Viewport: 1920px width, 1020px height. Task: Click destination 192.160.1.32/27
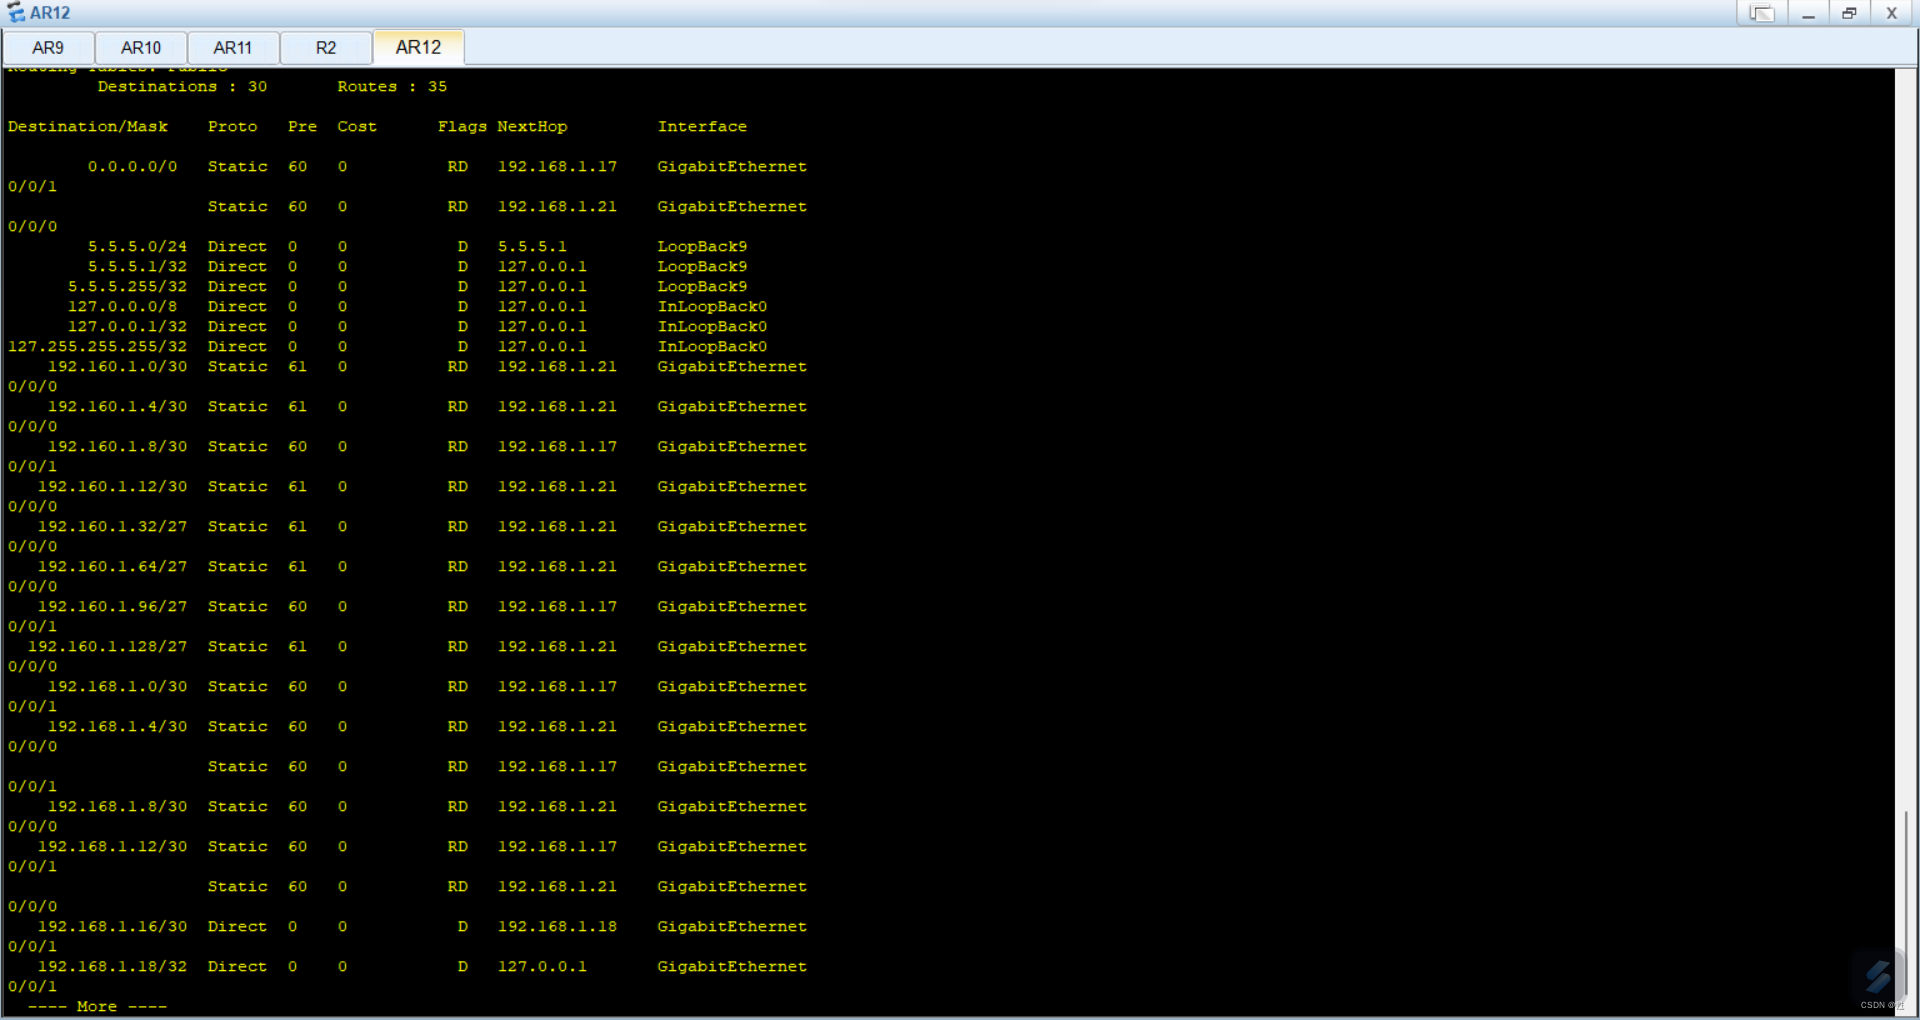[112, 527]
